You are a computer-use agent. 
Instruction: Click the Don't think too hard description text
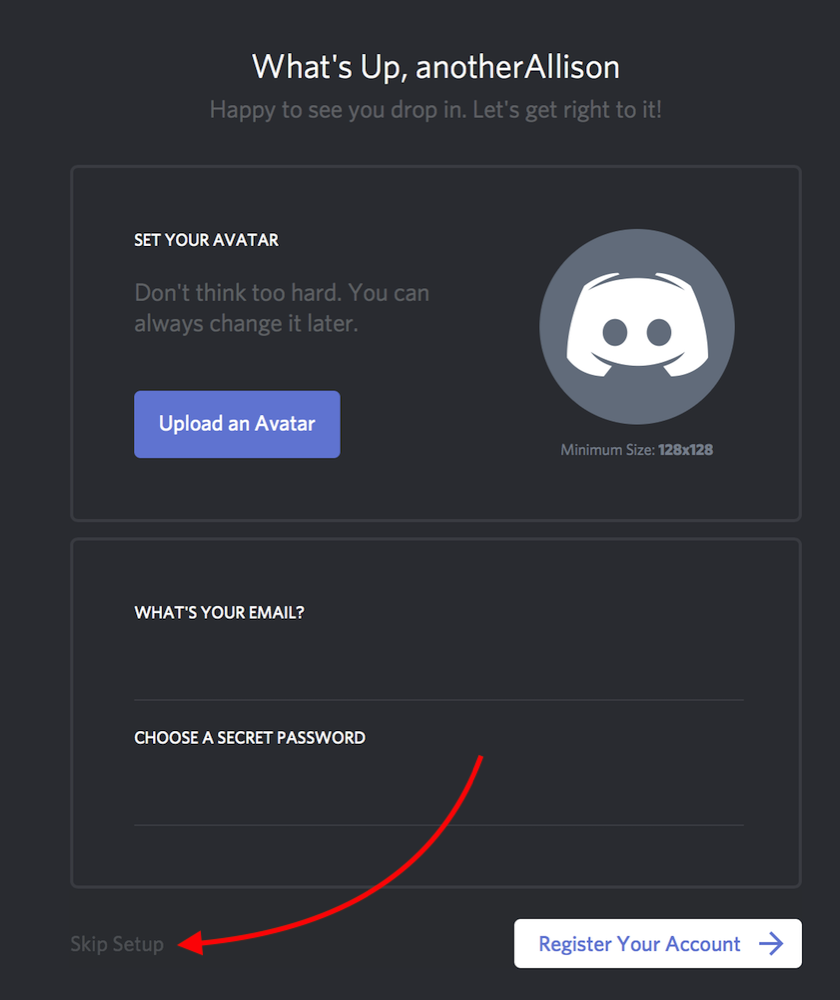coord(281,308)
